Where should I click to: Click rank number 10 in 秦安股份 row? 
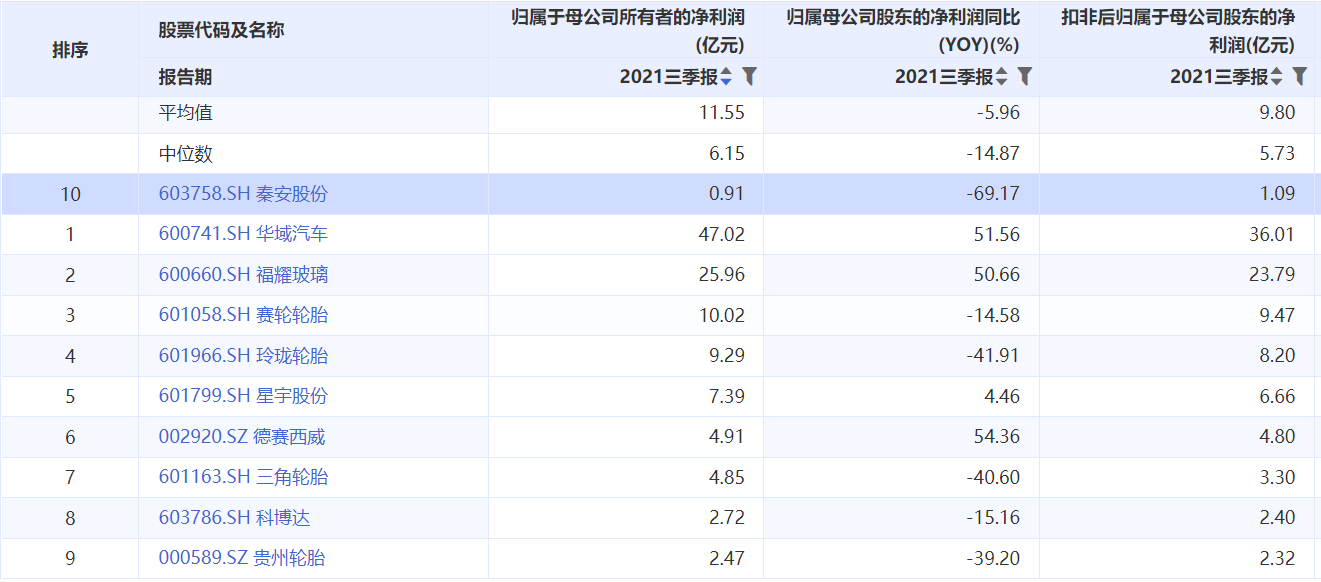coord(70,194)
